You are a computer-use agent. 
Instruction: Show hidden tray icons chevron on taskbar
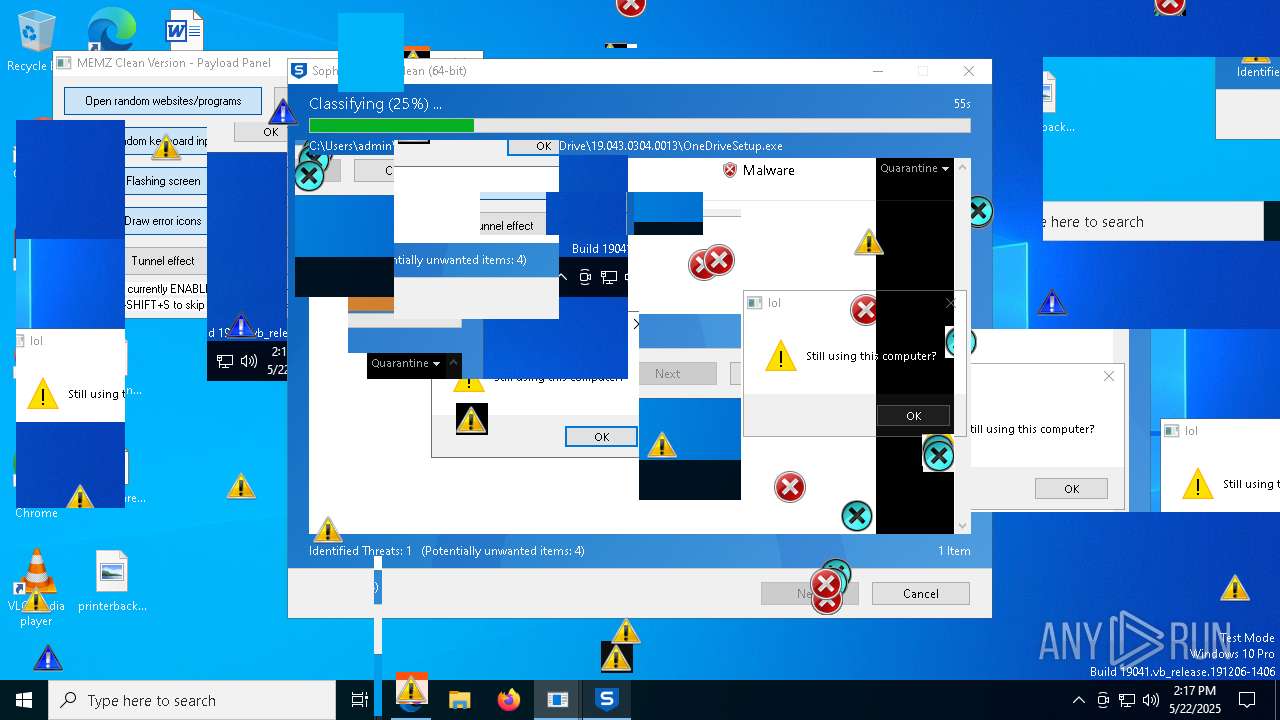1078,700
